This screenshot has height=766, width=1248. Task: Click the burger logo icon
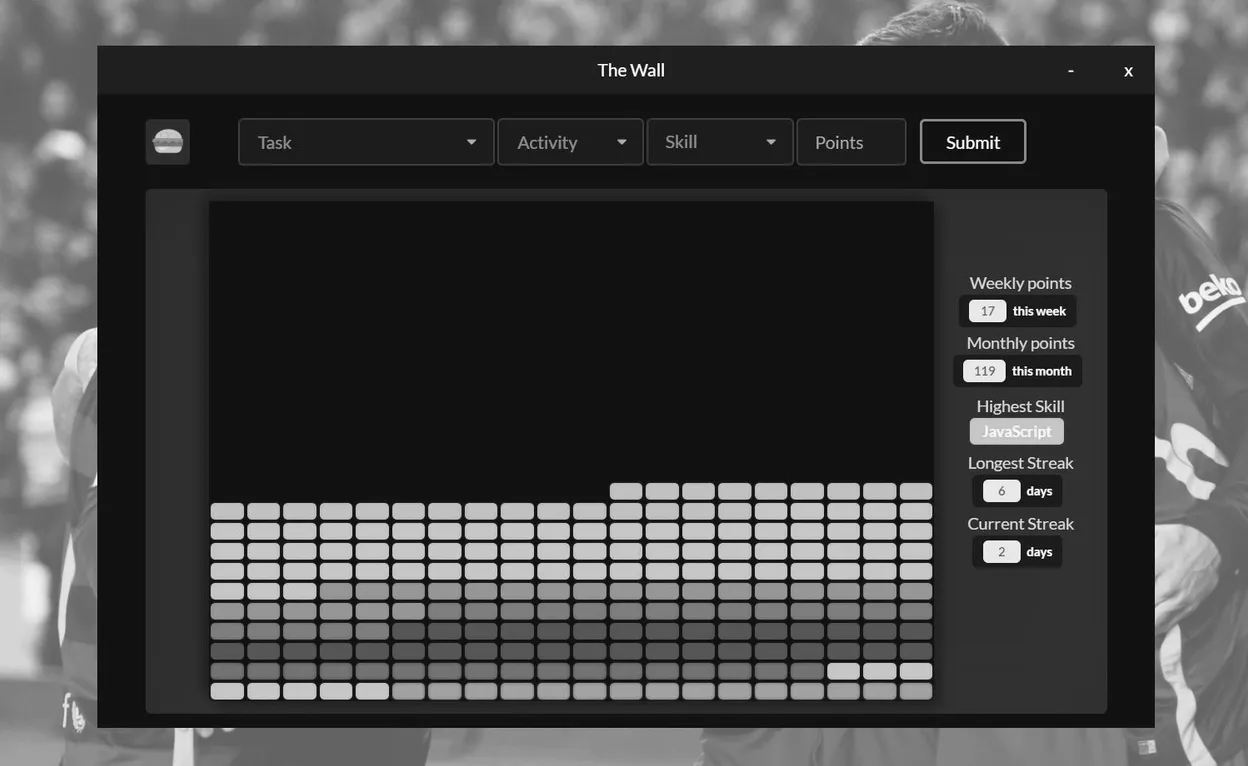167,142
